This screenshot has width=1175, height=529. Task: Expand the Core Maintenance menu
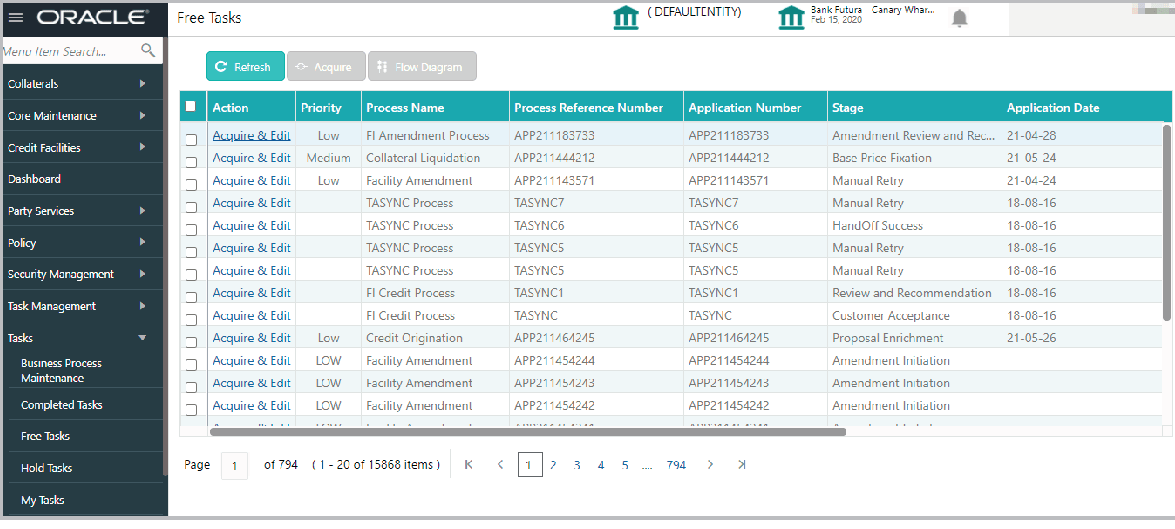pyautogui.click(x=81, y=115)
